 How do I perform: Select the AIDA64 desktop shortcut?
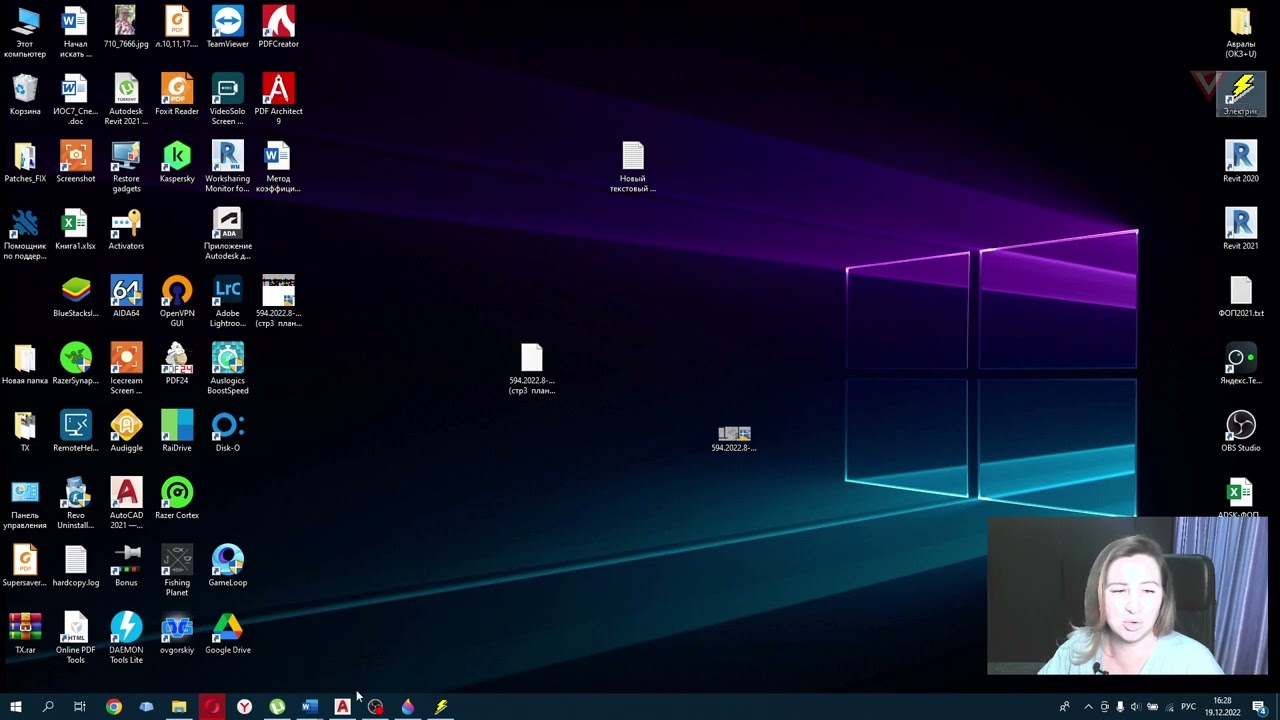126,296
